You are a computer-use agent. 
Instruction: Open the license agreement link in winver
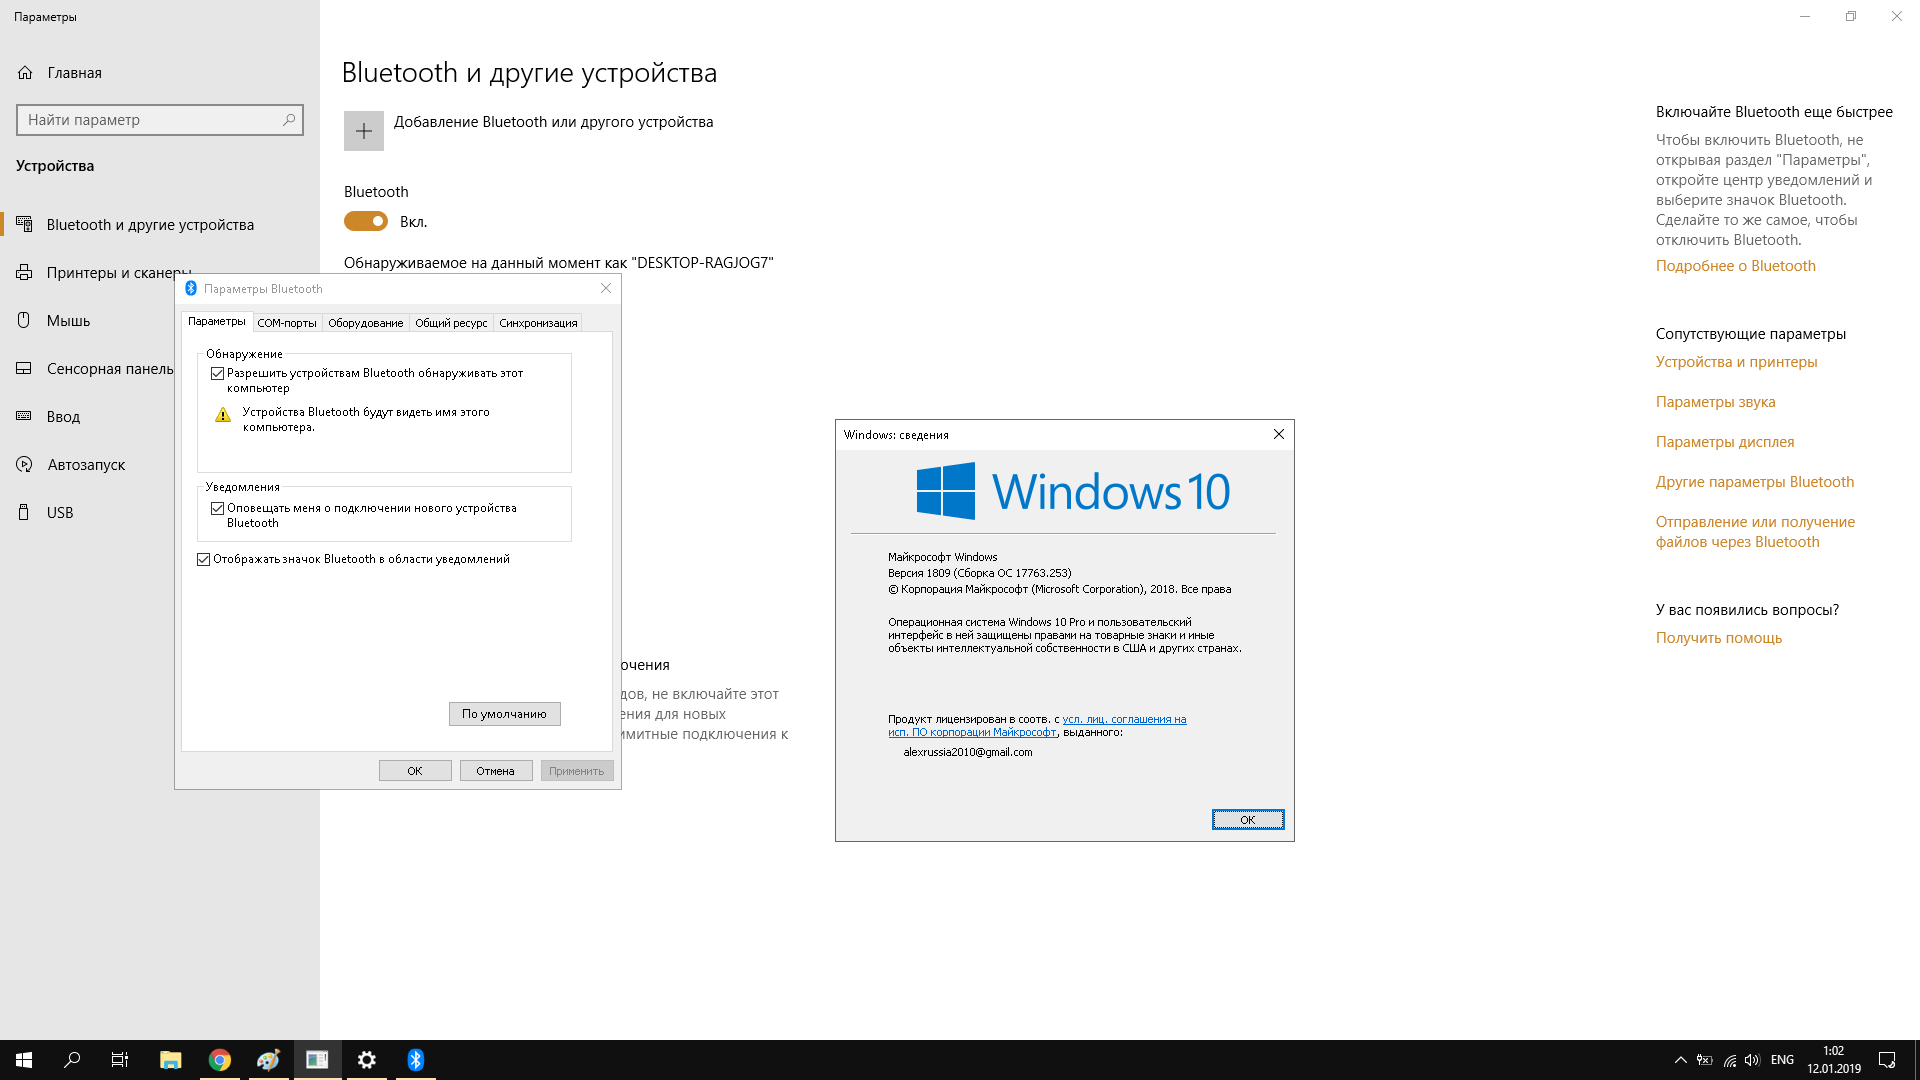[x=1036, y=726]
